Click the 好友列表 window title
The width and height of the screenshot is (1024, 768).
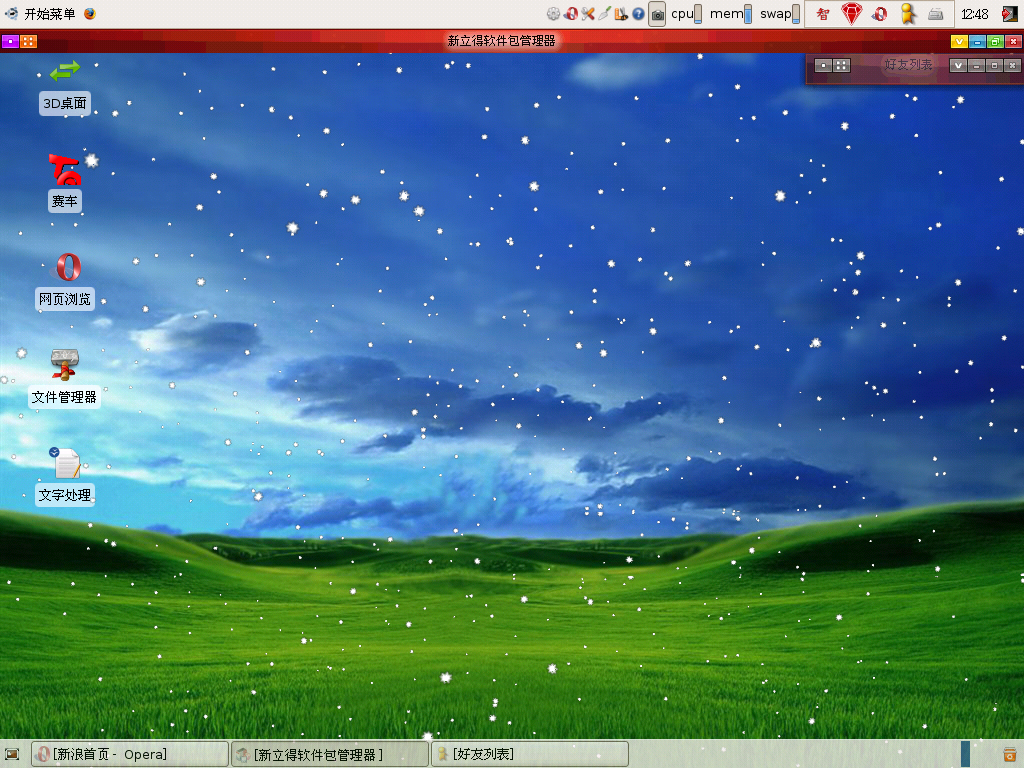click(x=908, y=65)
